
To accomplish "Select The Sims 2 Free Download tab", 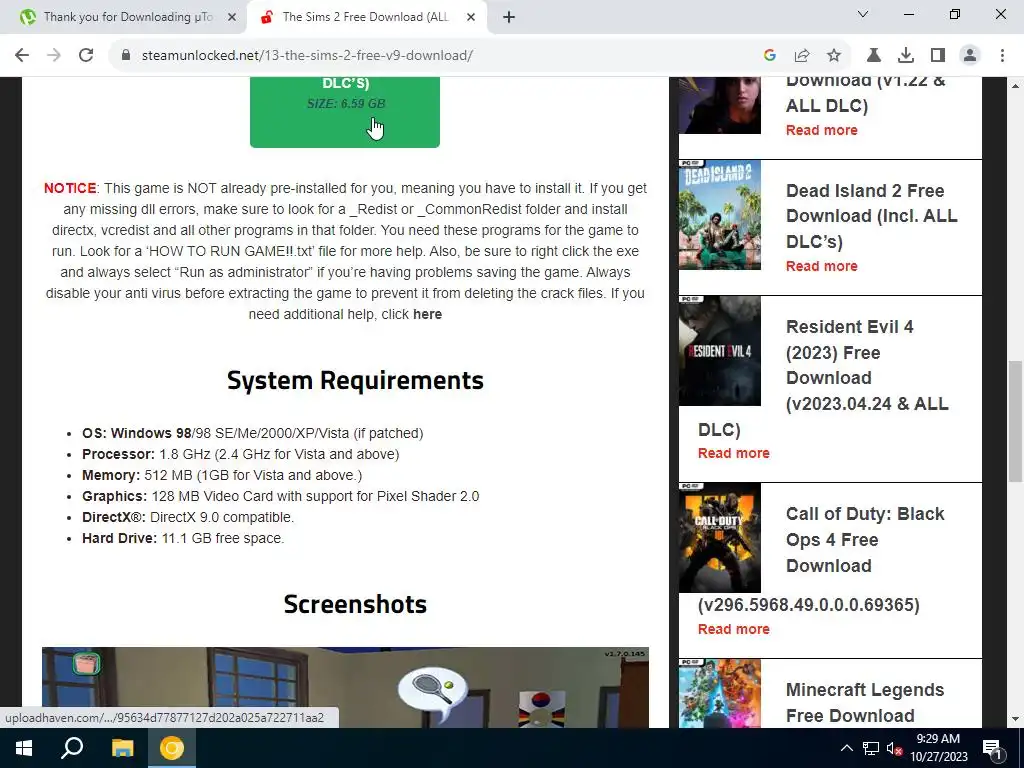I will (x=366, y=17).
